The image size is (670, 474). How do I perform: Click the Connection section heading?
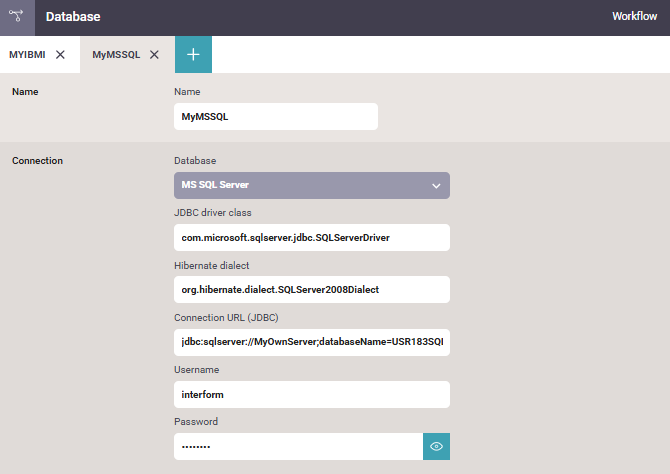click(x=37, y=161)
